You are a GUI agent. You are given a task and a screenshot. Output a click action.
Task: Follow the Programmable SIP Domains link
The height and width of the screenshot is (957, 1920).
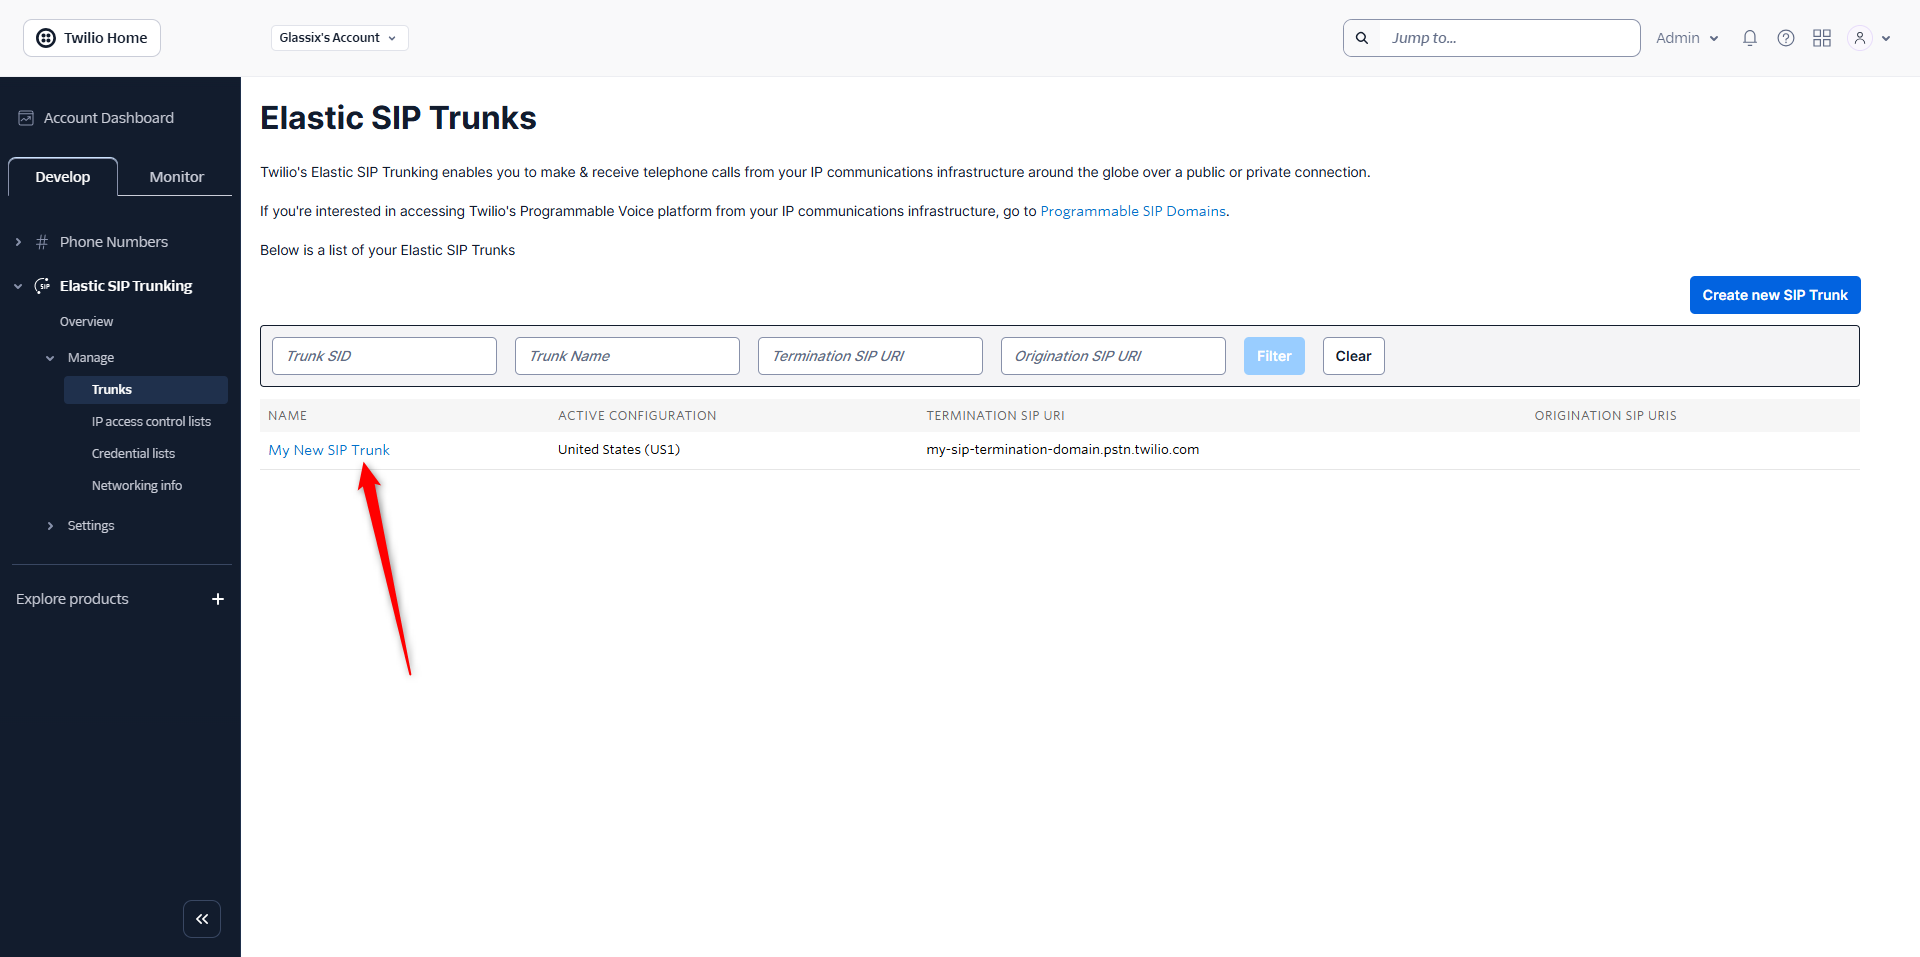pos(1133,211)
